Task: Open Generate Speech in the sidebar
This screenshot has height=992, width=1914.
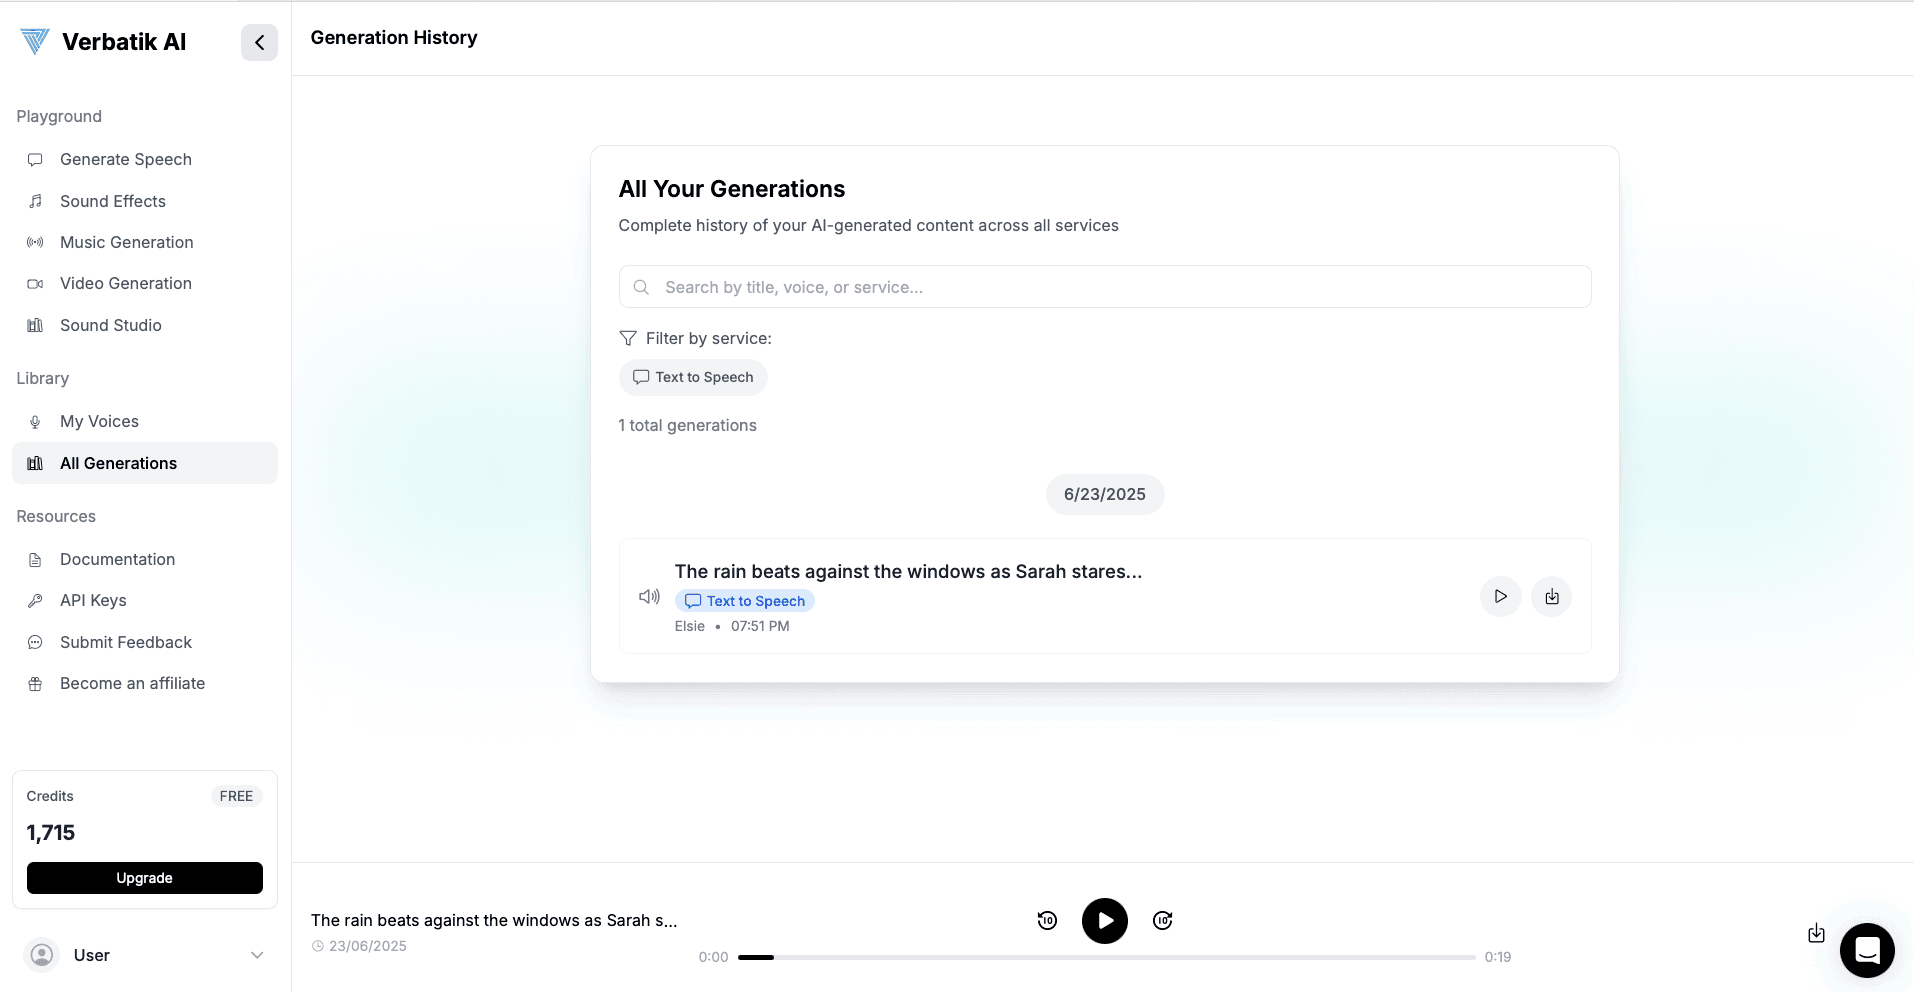Action: (x=125, y=159)
